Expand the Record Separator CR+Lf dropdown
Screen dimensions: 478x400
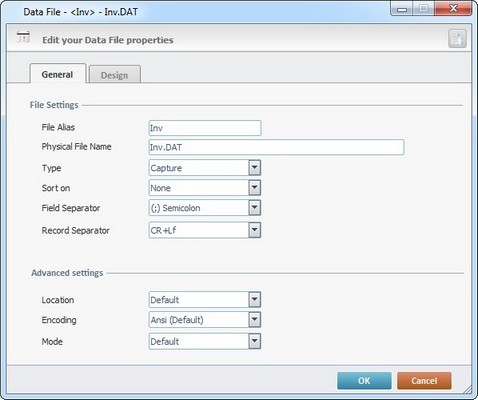pos(255,230)
